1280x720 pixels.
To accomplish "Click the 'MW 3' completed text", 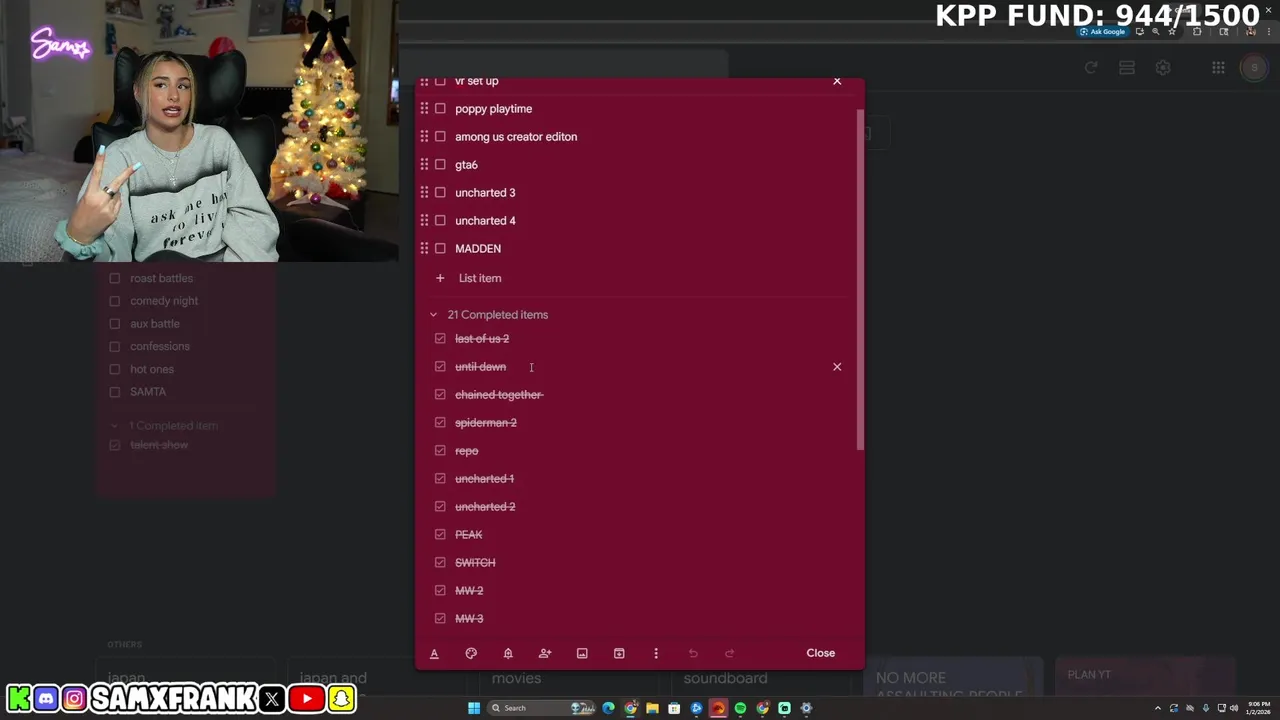I will pyautogui.click(x=469, y=619).
